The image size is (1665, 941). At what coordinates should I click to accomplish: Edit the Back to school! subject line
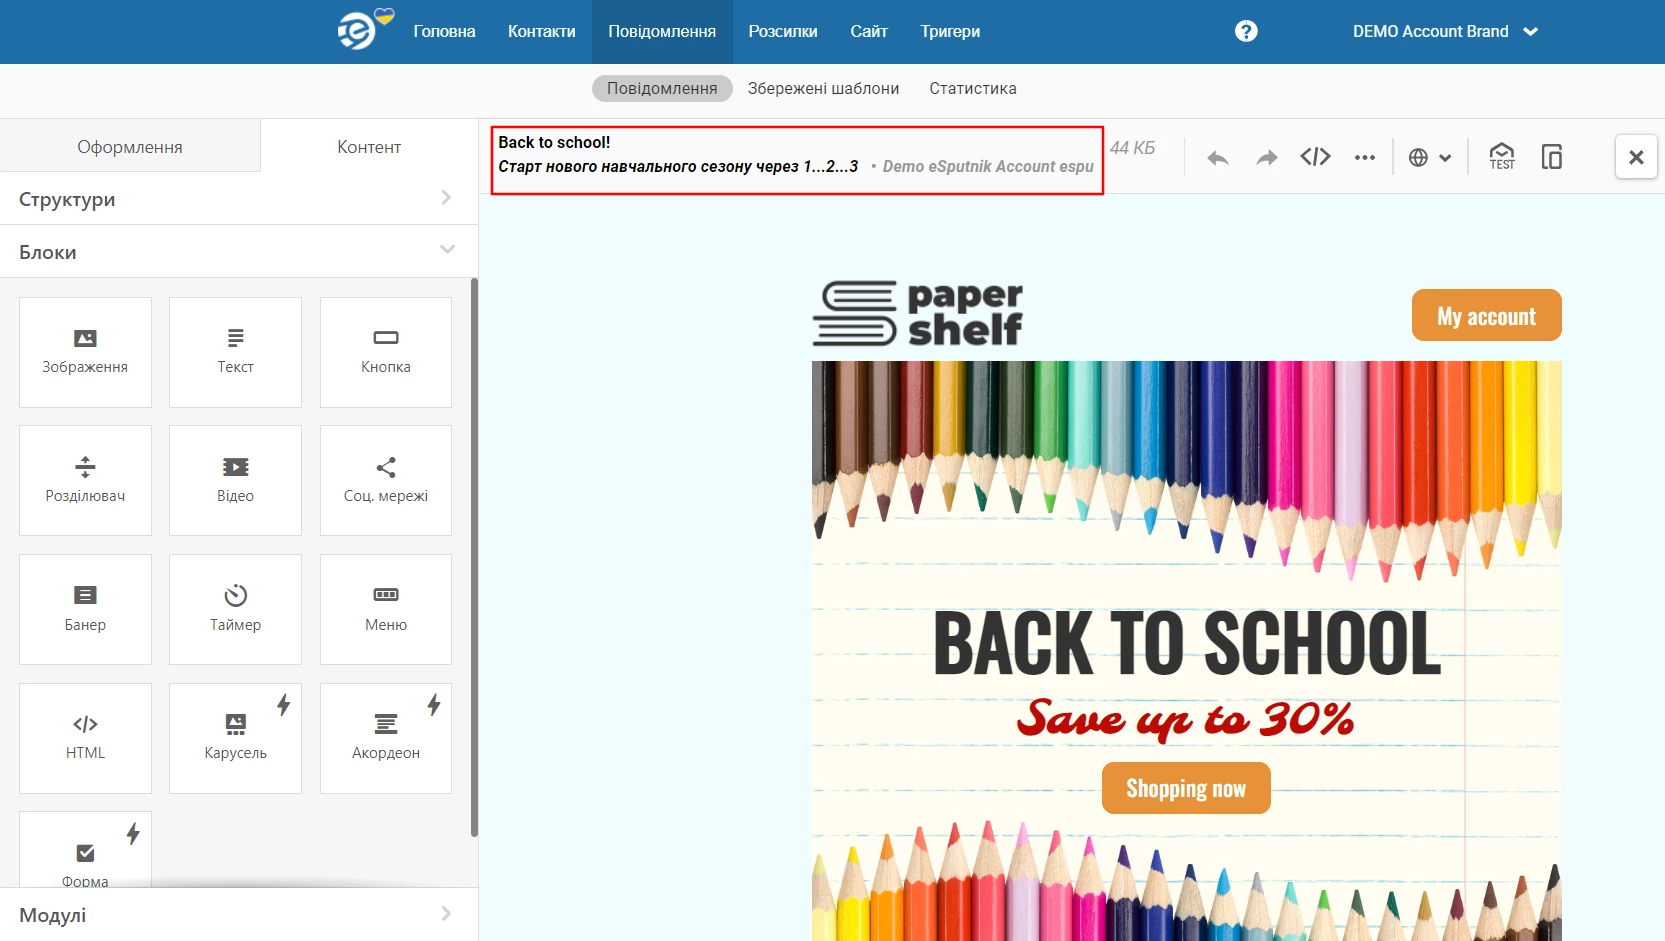554,142
